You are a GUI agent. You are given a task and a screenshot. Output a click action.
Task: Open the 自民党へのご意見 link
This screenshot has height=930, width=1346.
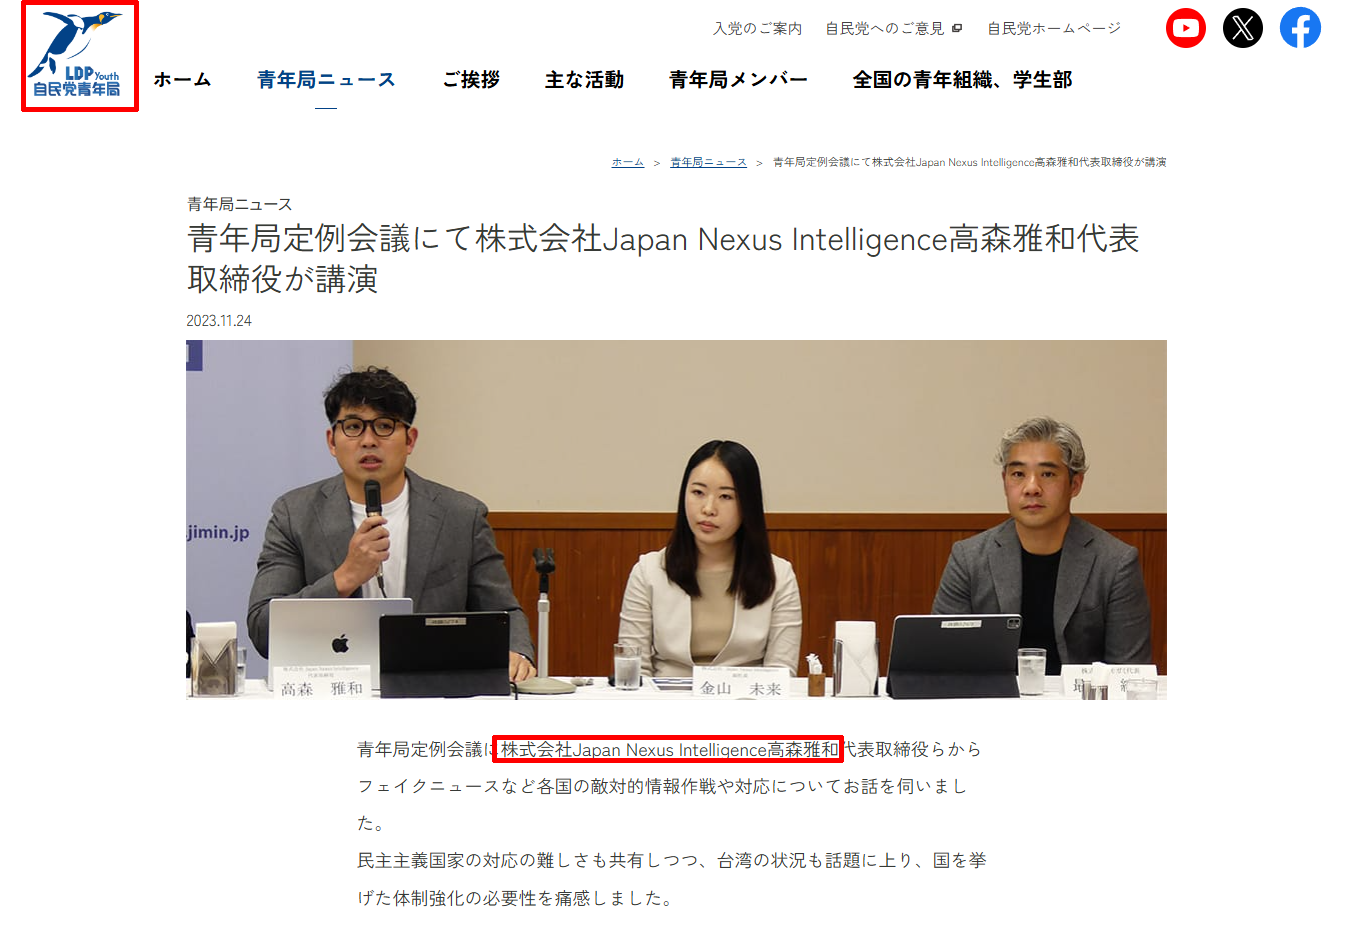884,28
